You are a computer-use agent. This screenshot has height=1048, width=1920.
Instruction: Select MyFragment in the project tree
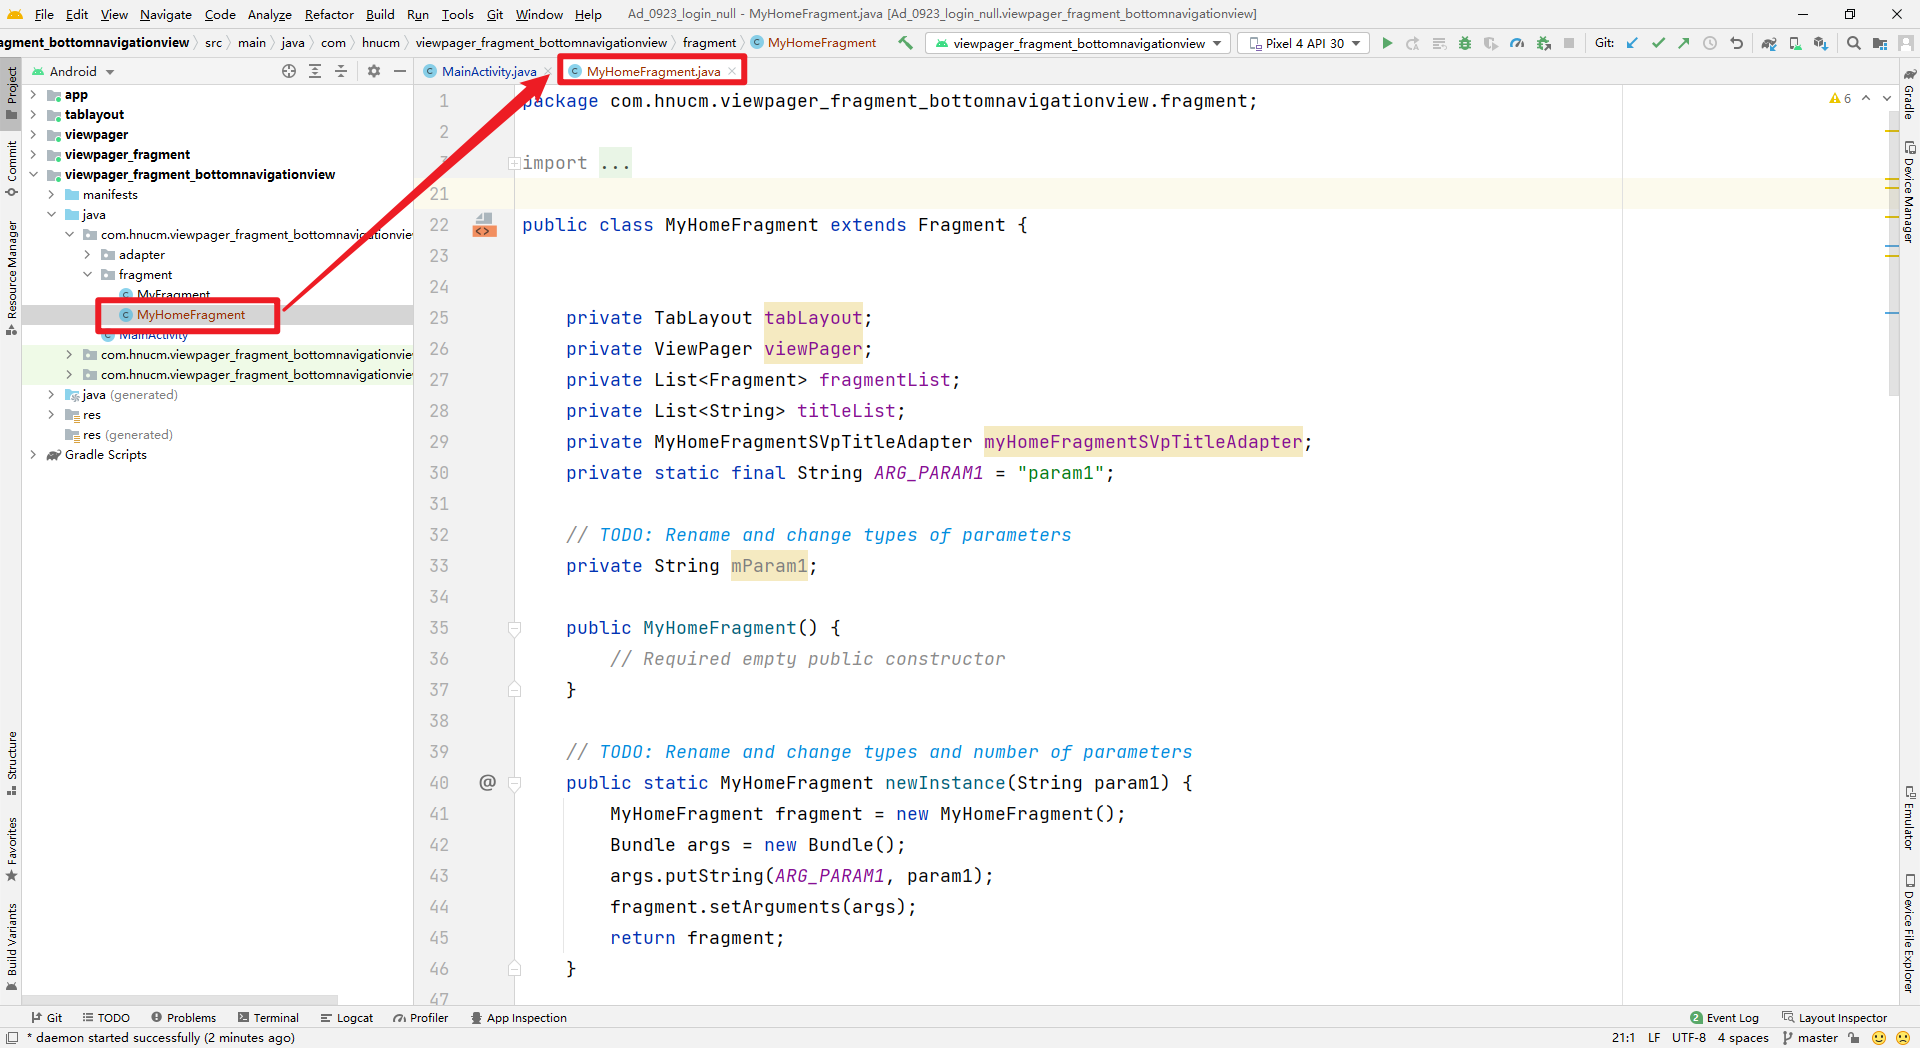(x=173, y=294)
